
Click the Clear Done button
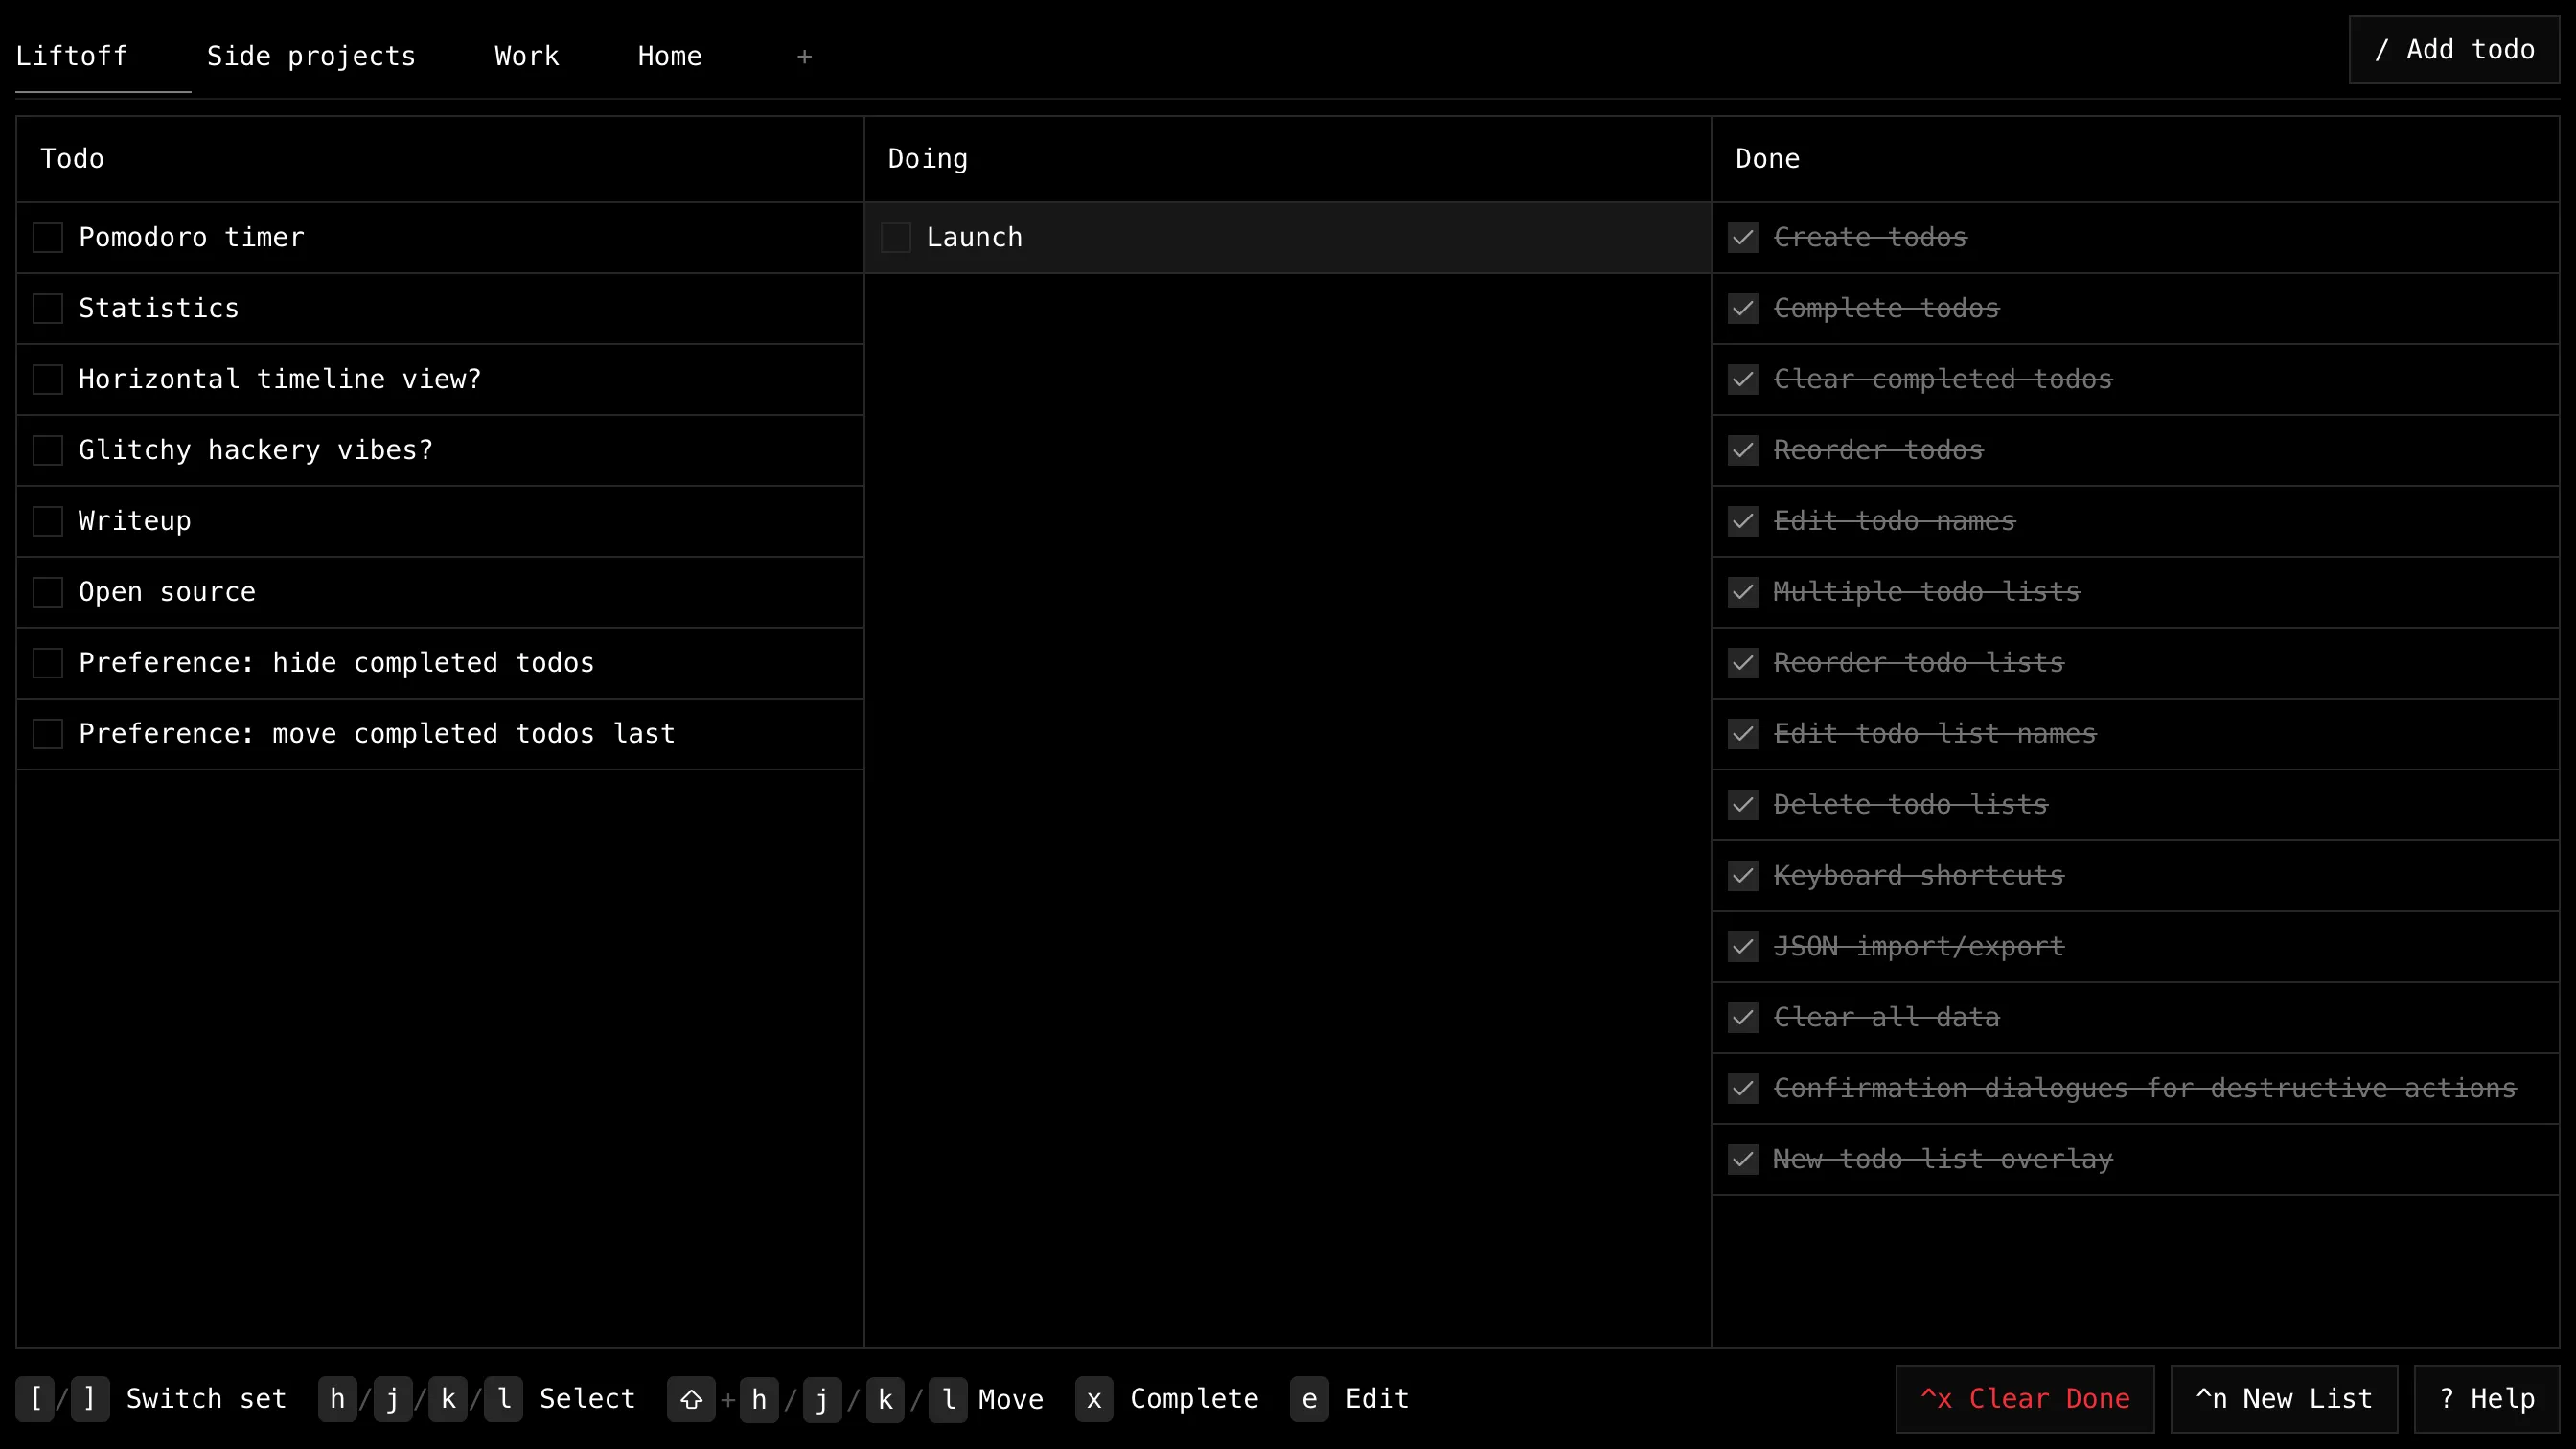[x=2025, y=1399]
